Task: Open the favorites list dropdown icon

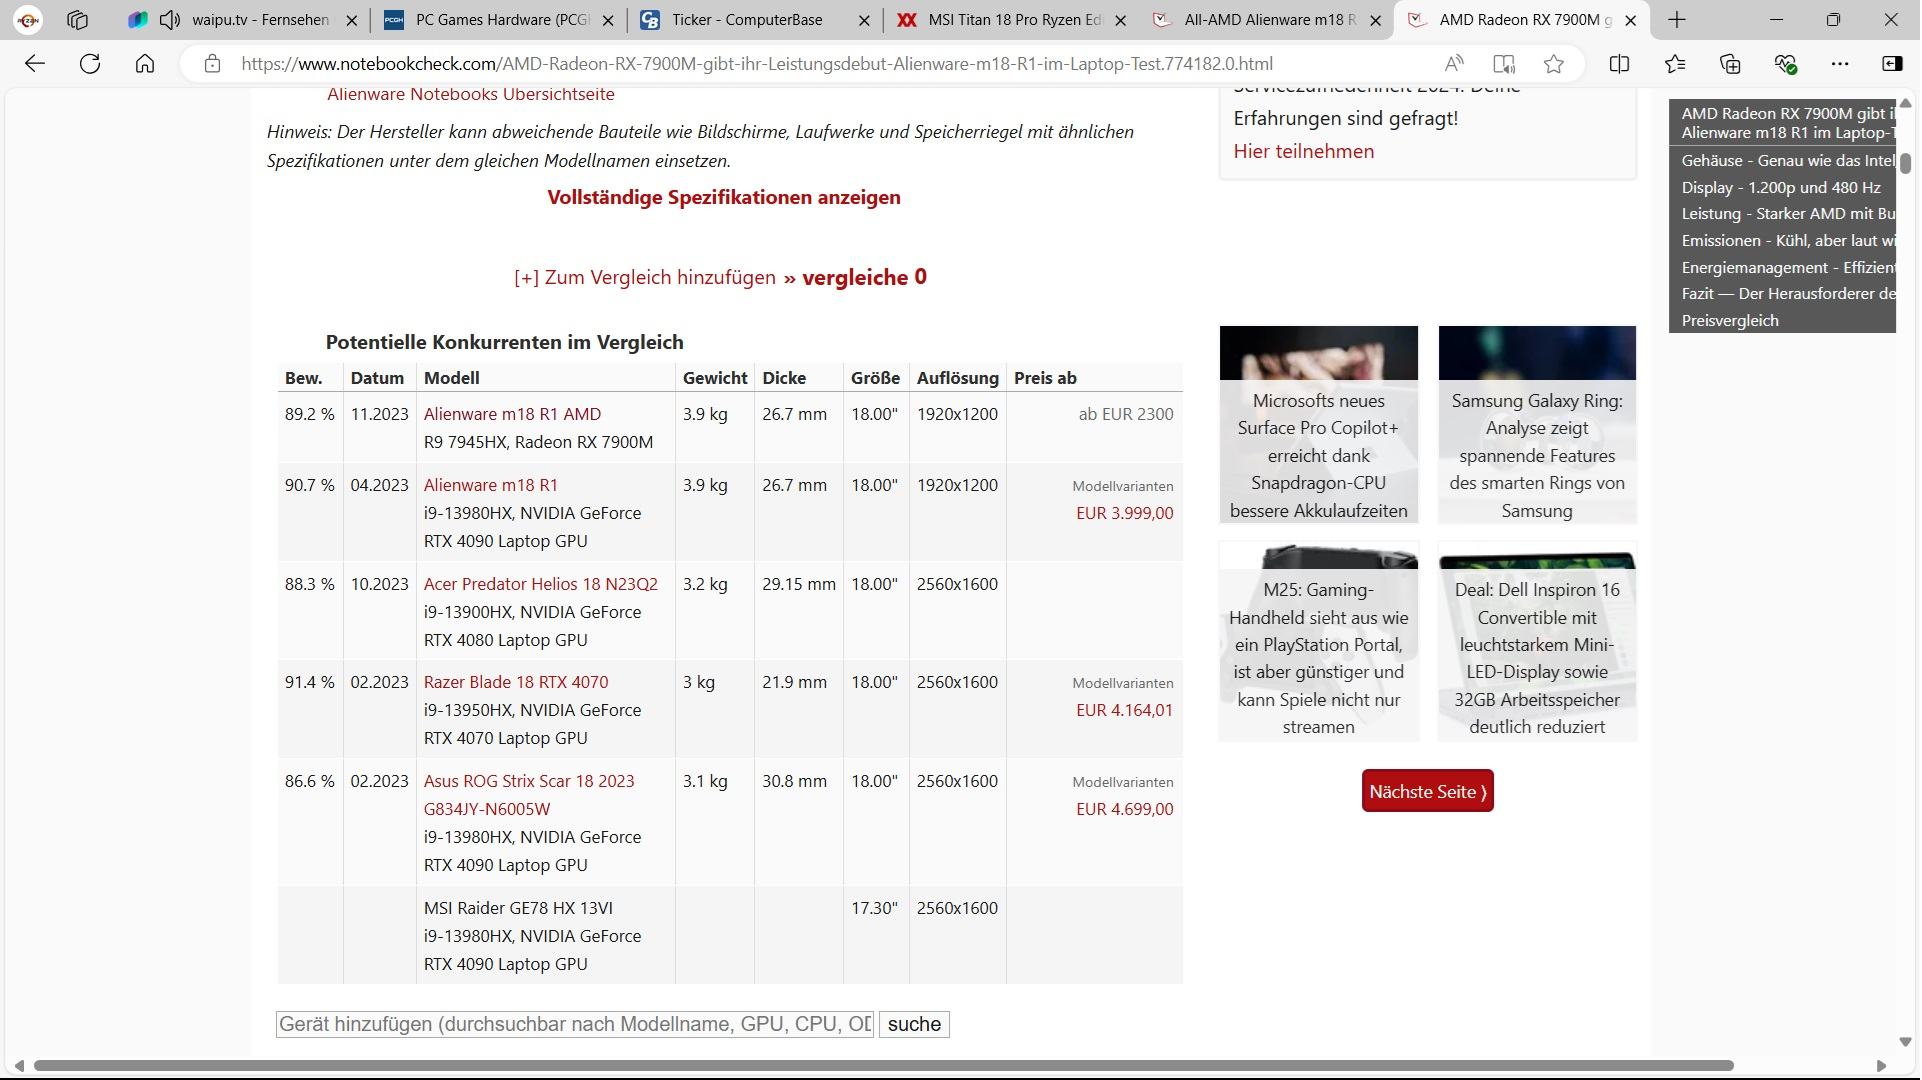Action: coord(1675,64)
